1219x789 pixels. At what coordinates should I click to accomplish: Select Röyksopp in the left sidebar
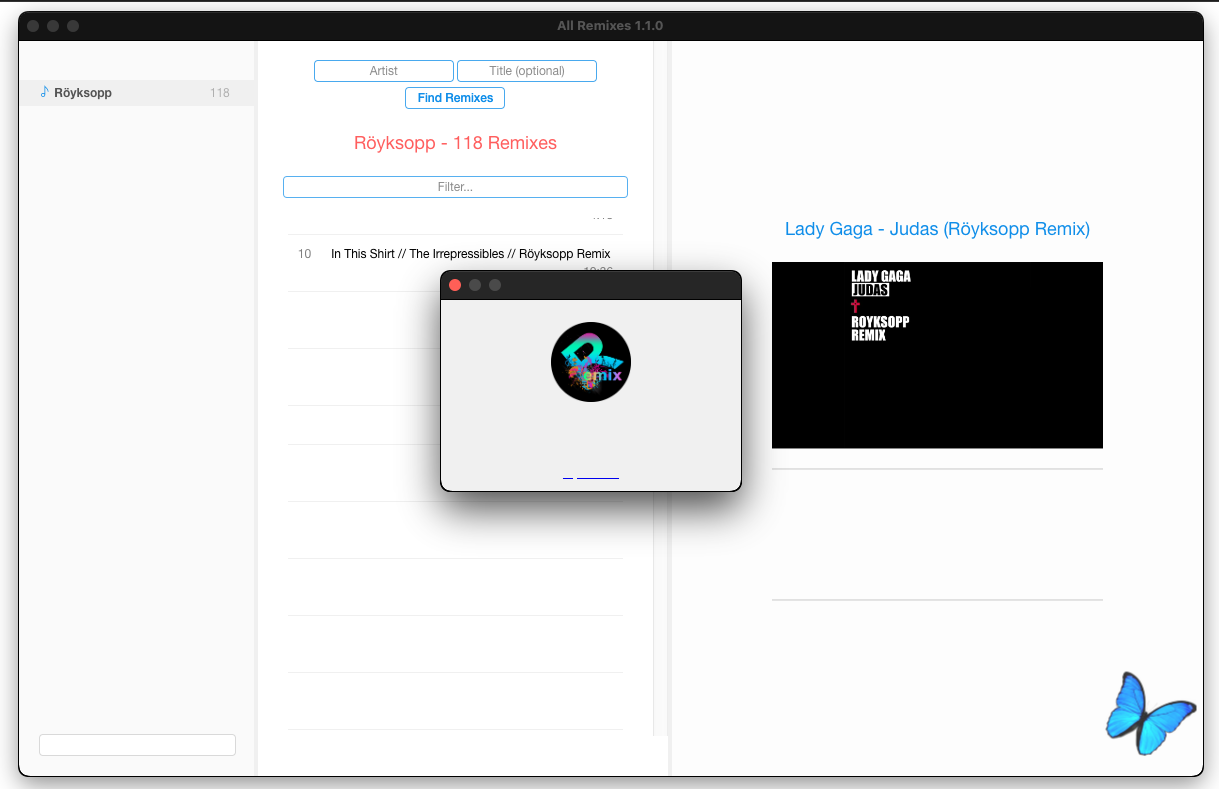click(137, 93)
